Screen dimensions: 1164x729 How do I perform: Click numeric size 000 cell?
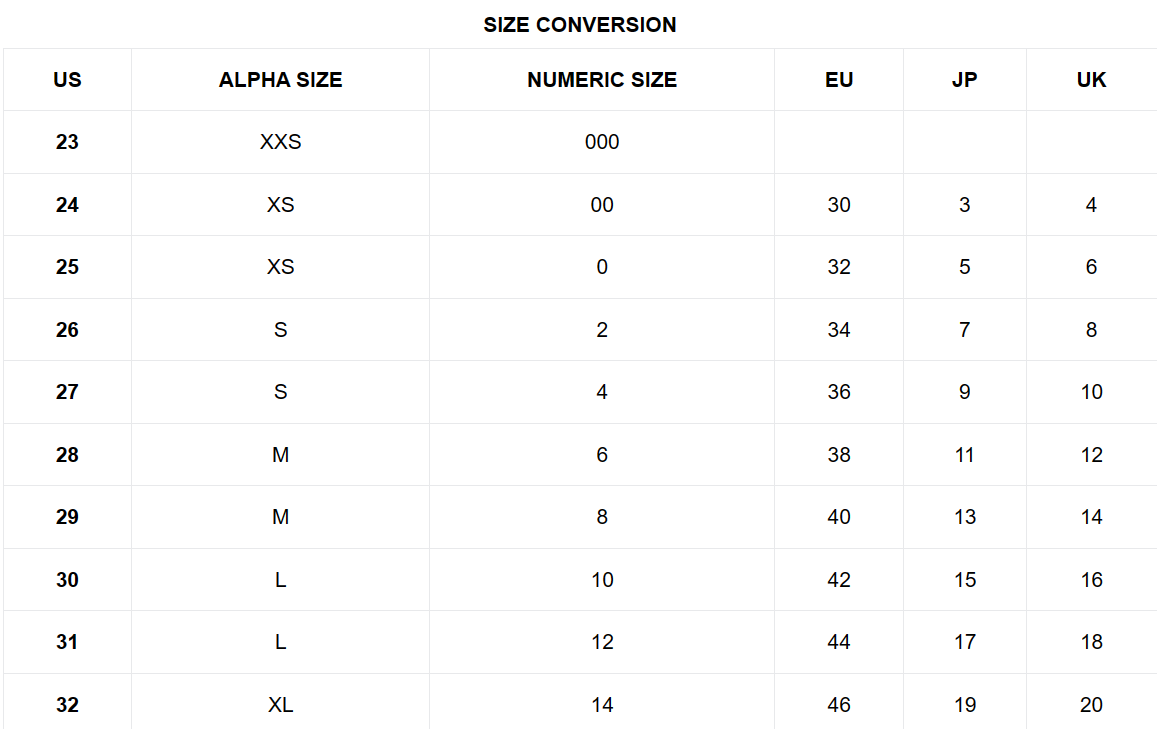[602, 142]
